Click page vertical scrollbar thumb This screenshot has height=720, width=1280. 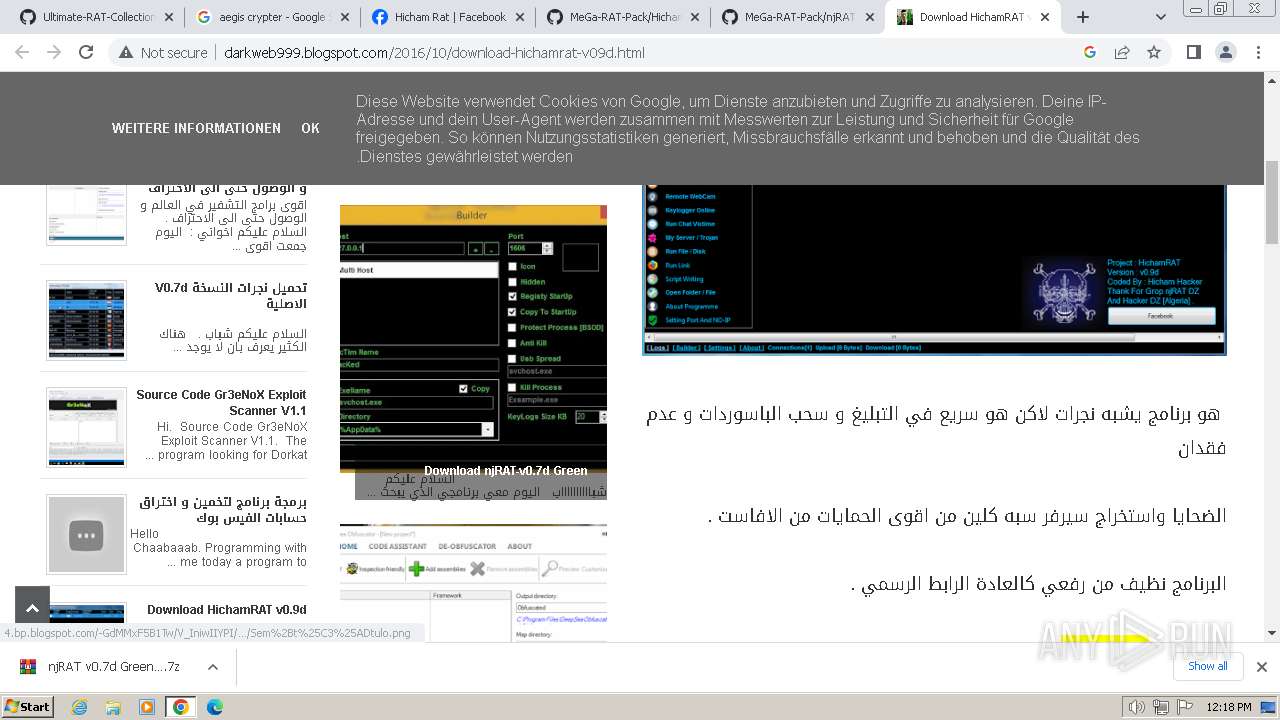point(1272,202)
